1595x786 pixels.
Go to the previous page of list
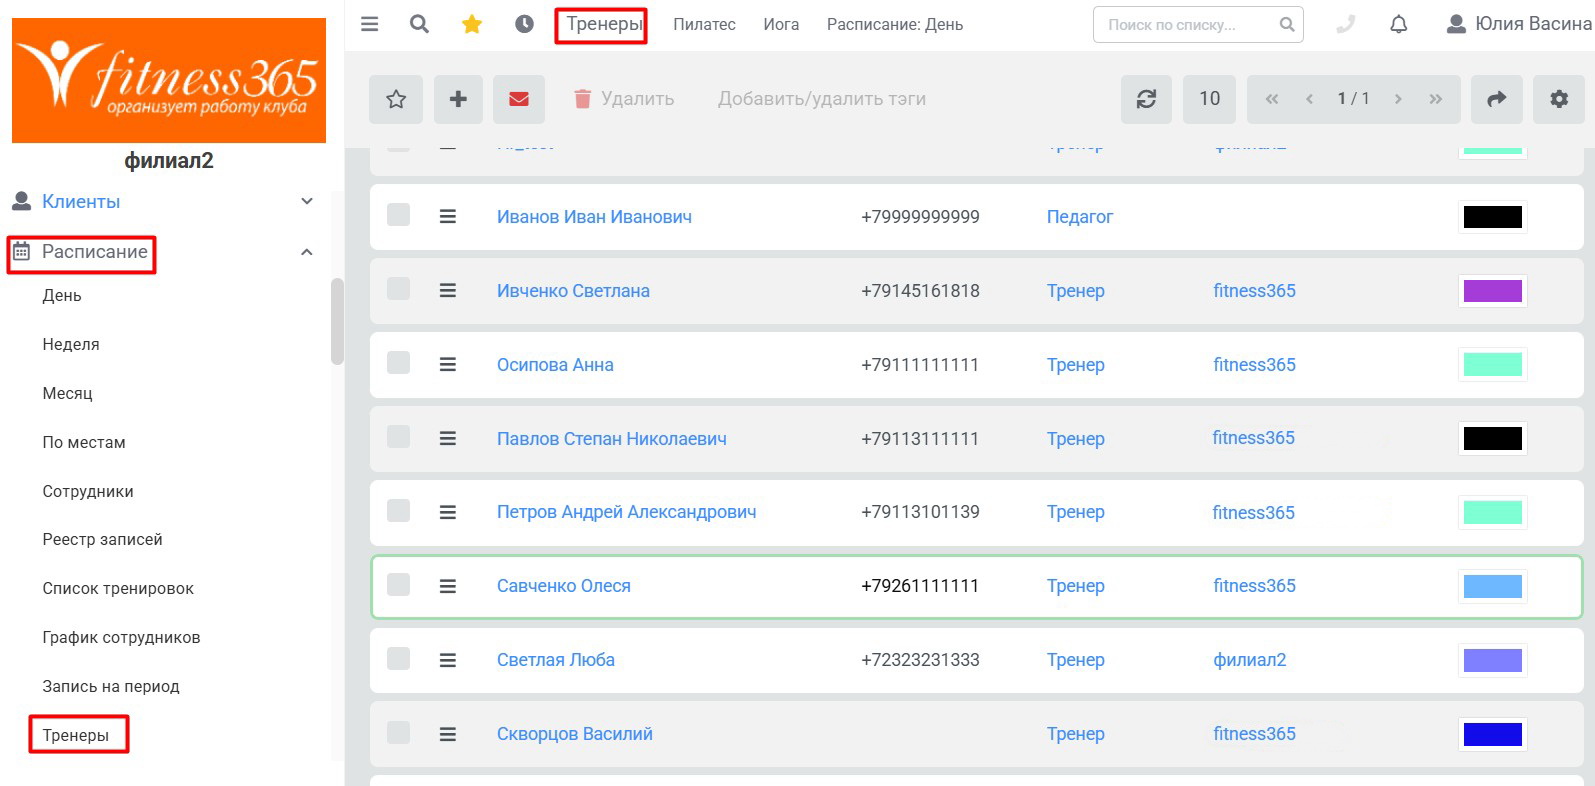coord(1310,99)
